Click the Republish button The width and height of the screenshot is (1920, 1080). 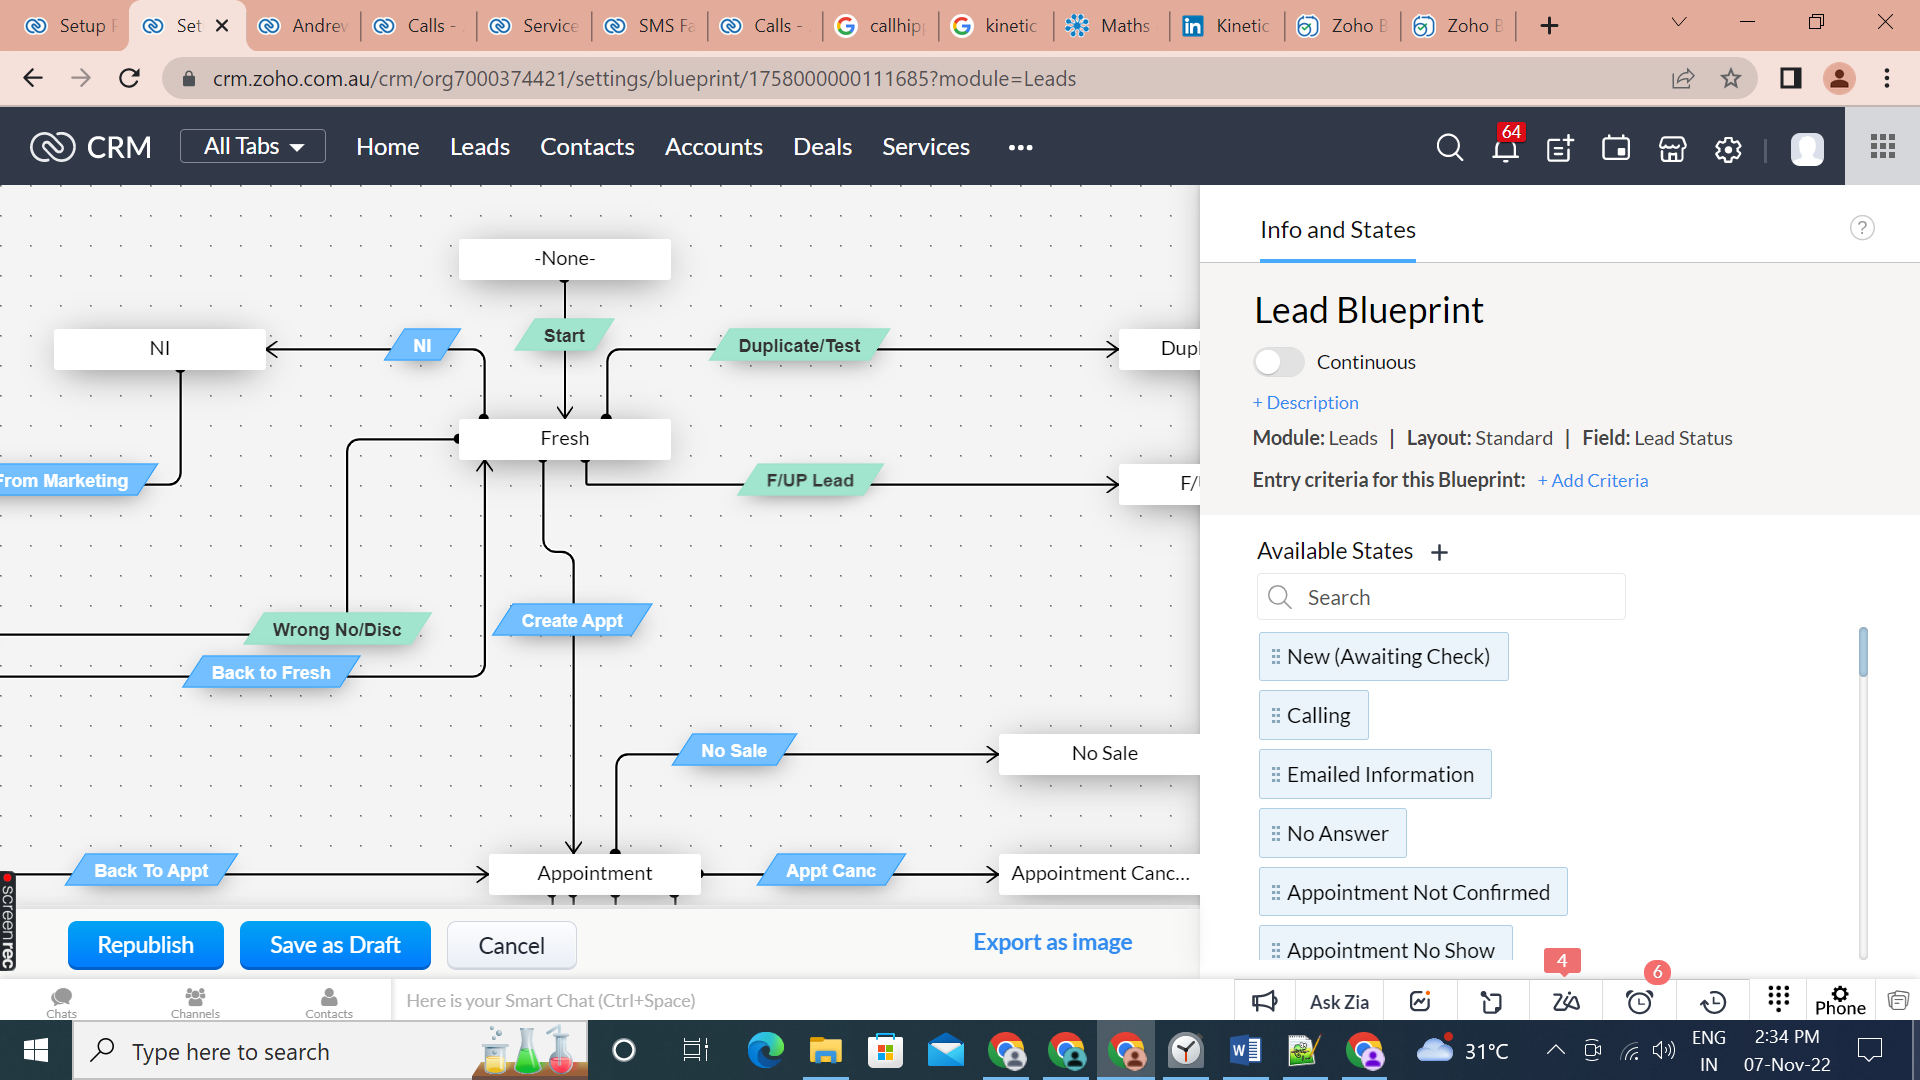[x=146, y=945]
